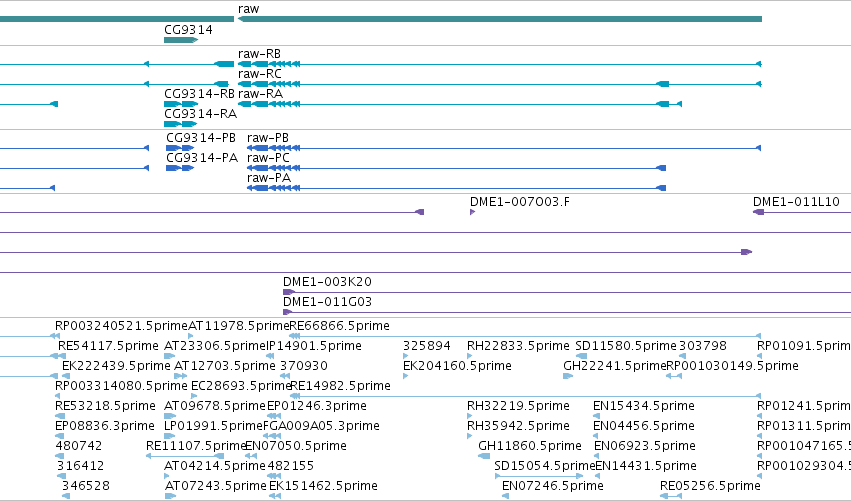Click EC28693.5prime EST label

point(242,386)
